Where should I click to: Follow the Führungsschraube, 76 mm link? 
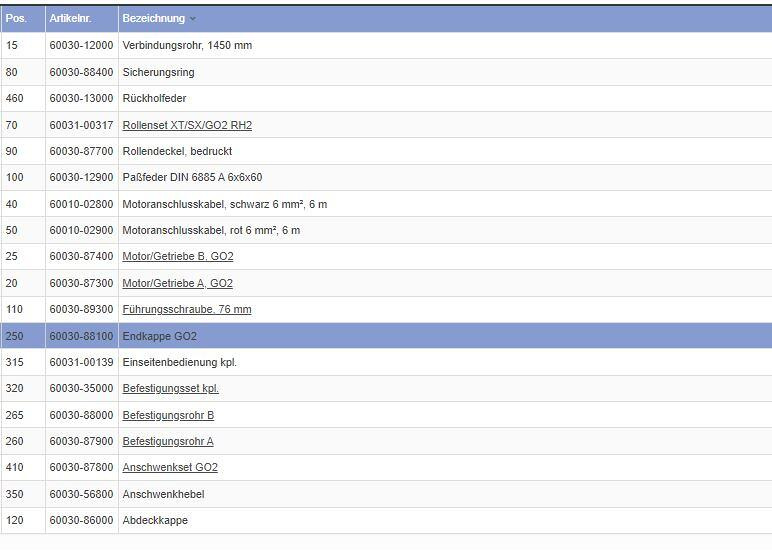tap(187, 310)
